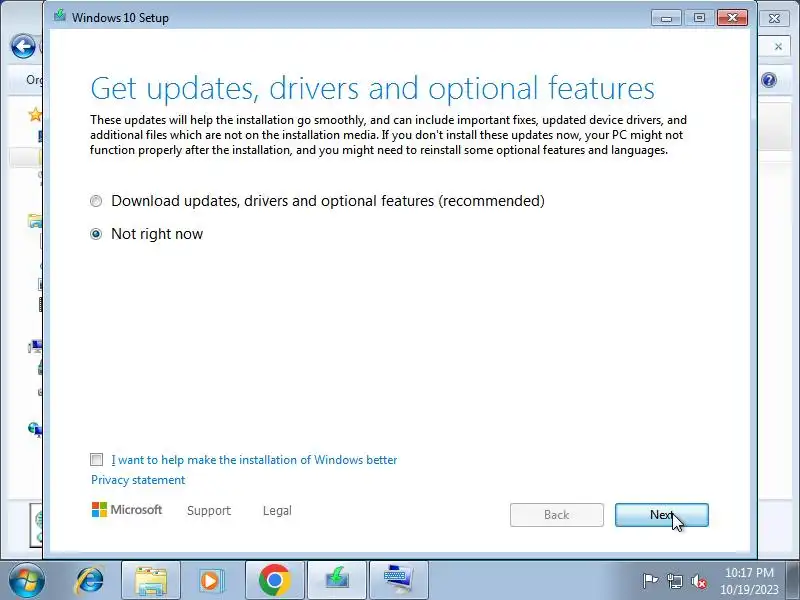Maximize the Windows 10 Setup window
The width and height of the screenshot is (800, 600).
pos(699,18)
